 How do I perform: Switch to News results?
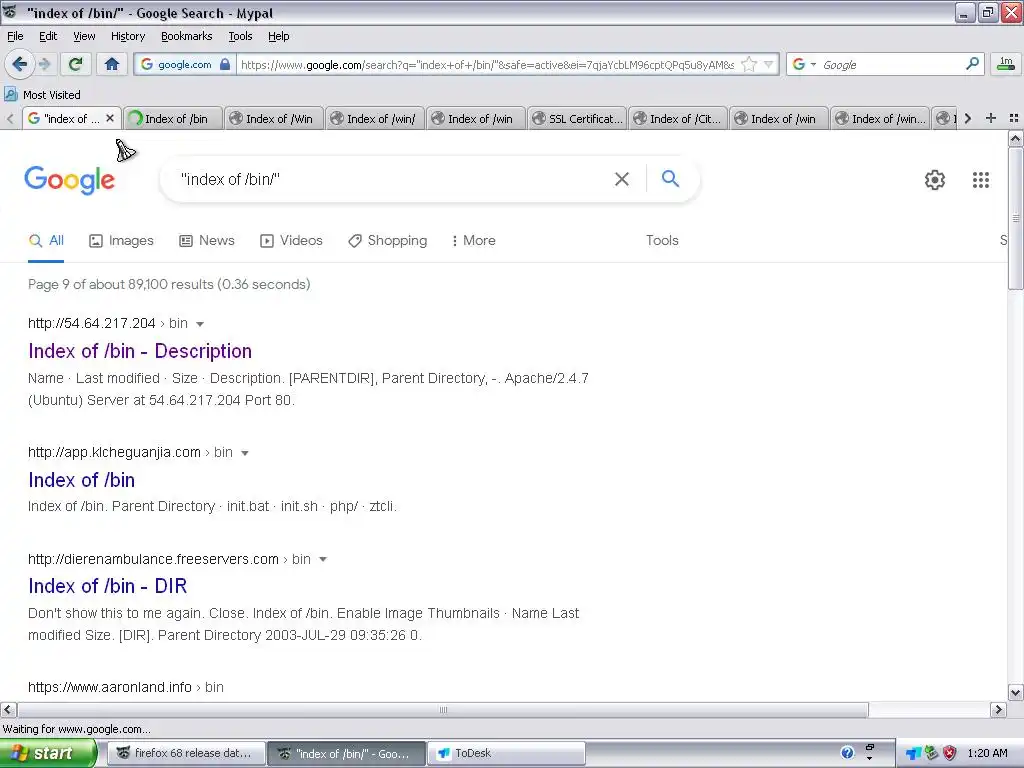[x=207, y=240]
